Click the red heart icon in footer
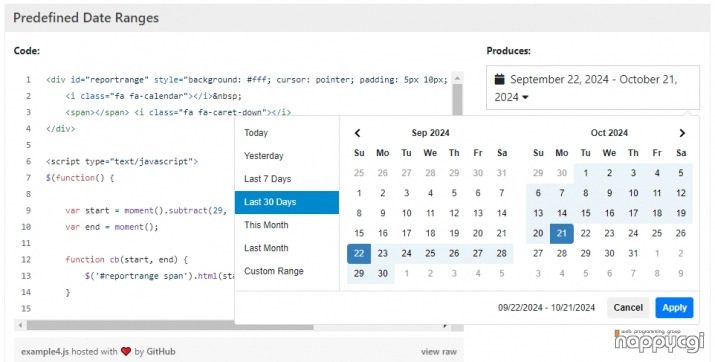Viewport: 715px width, 362px height. pyautogui.click(x=126, y=352)
